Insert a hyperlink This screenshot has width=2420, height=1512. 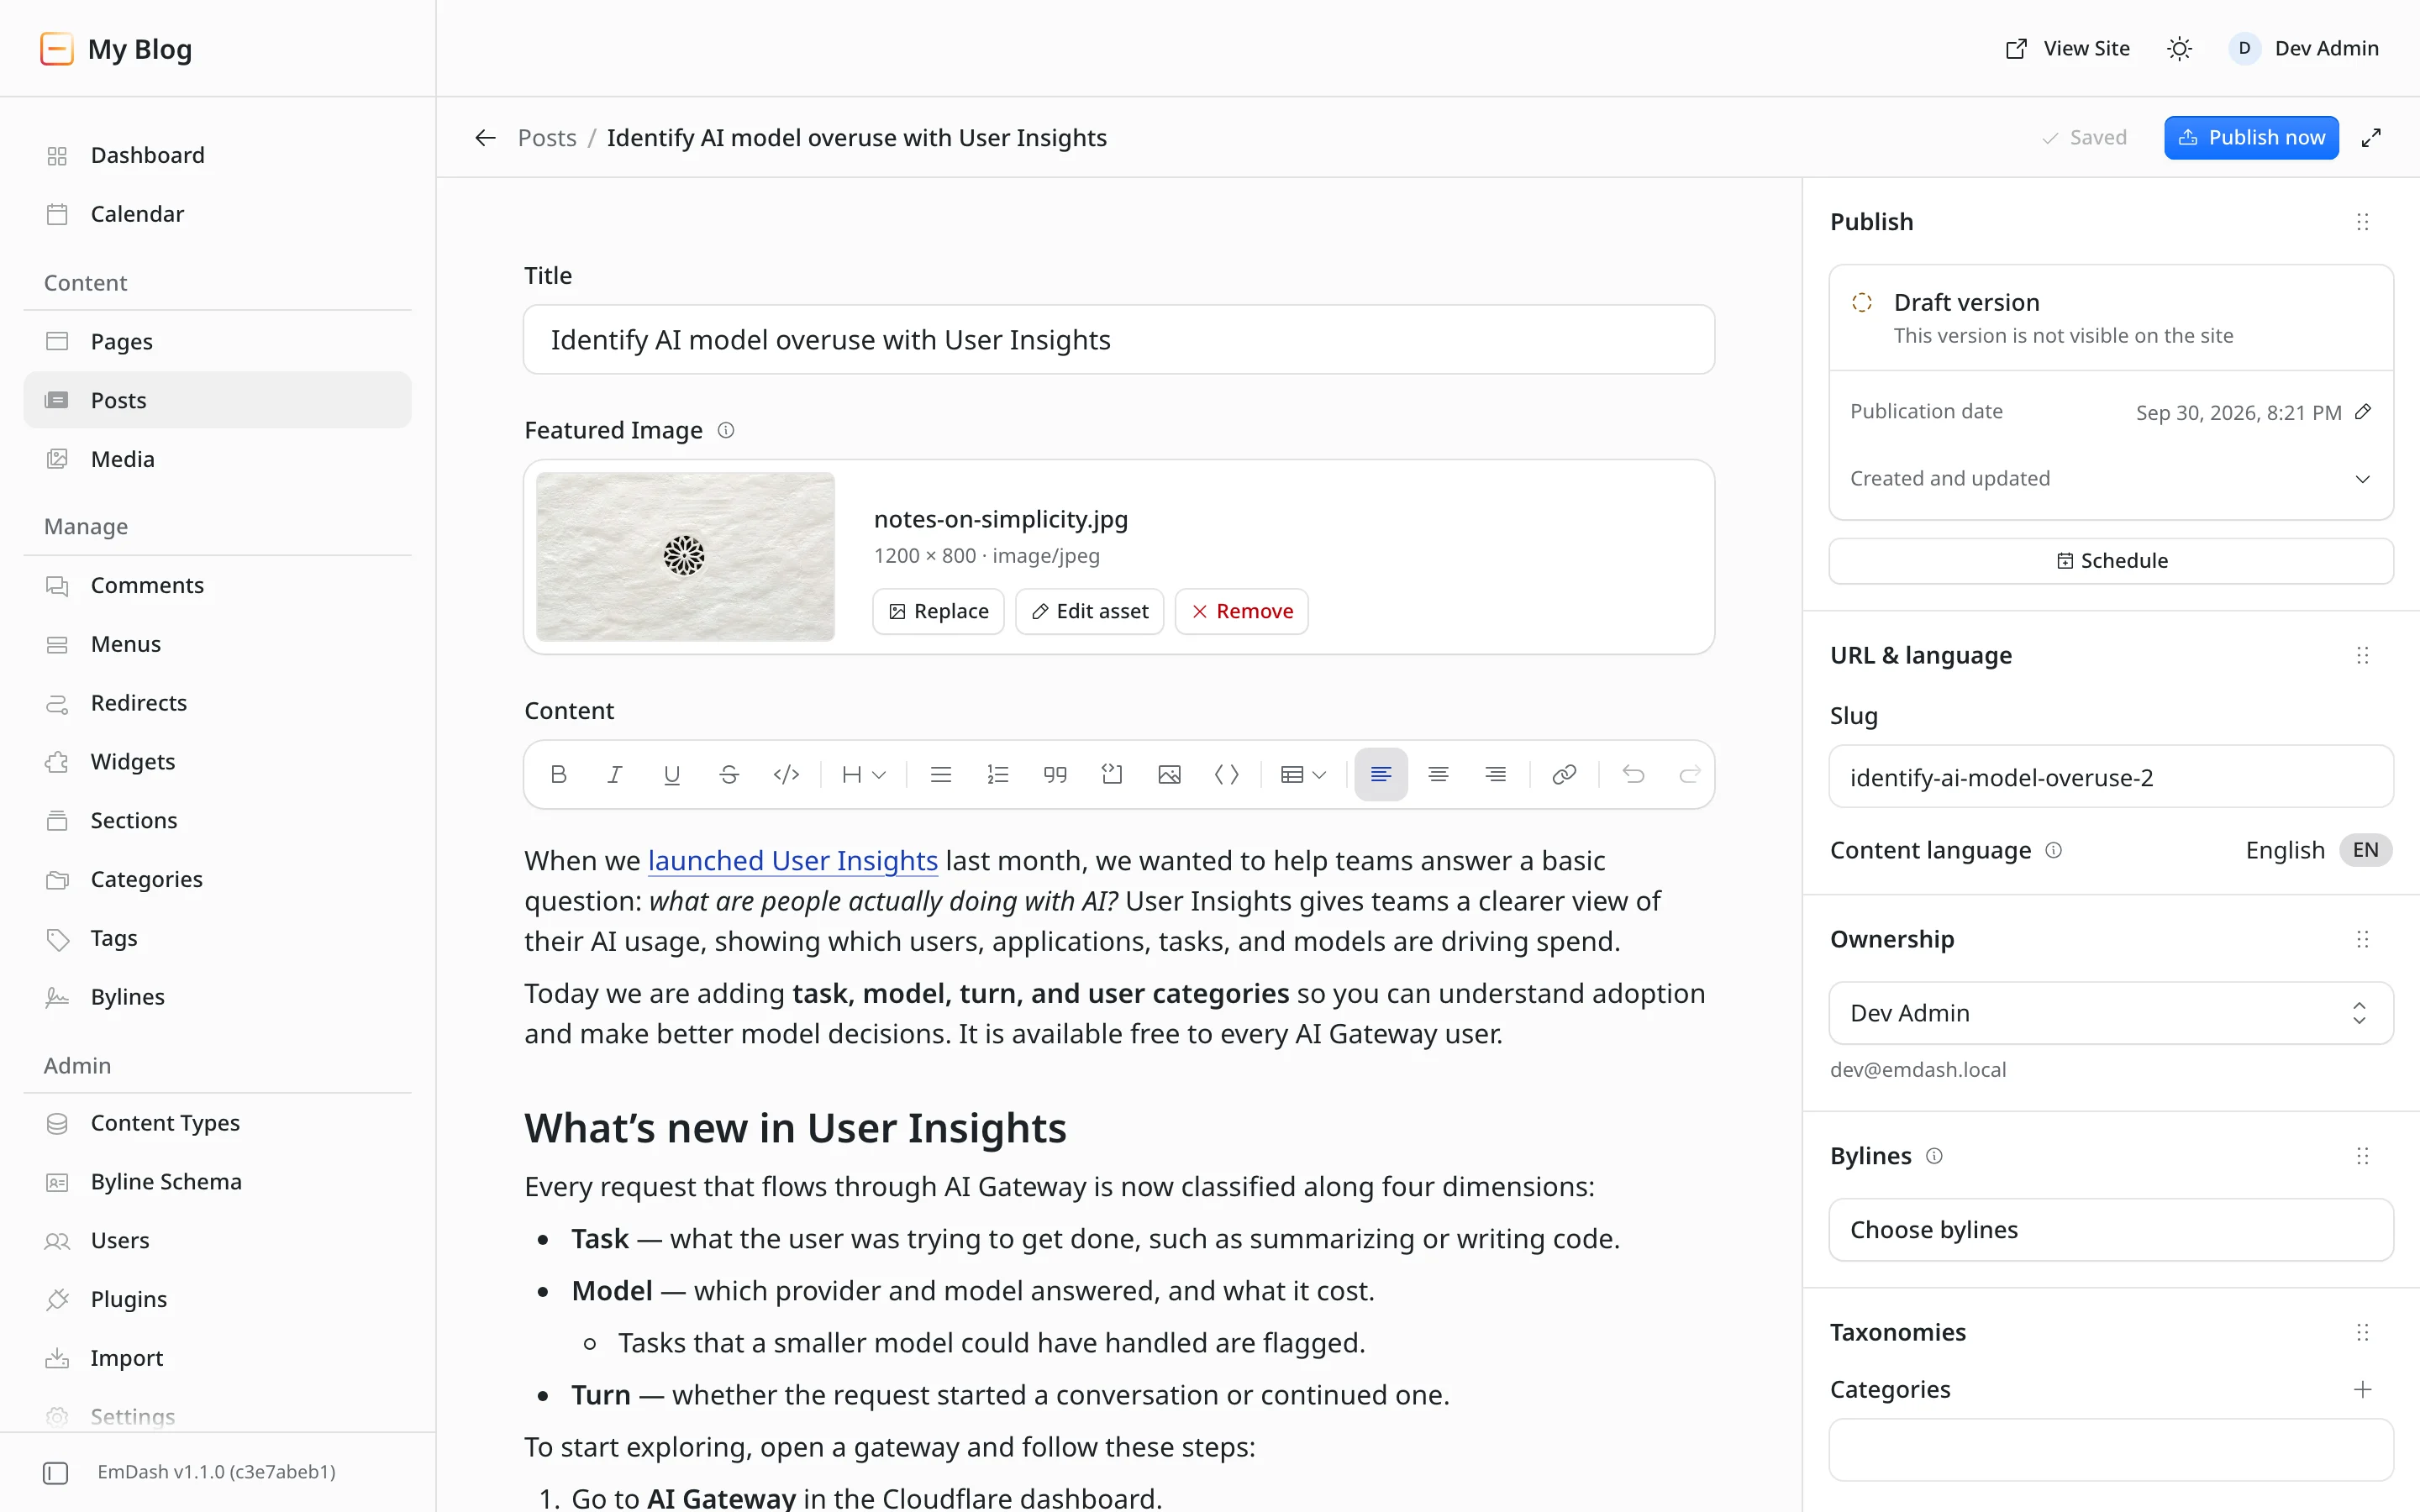(x=1564, y=774)
